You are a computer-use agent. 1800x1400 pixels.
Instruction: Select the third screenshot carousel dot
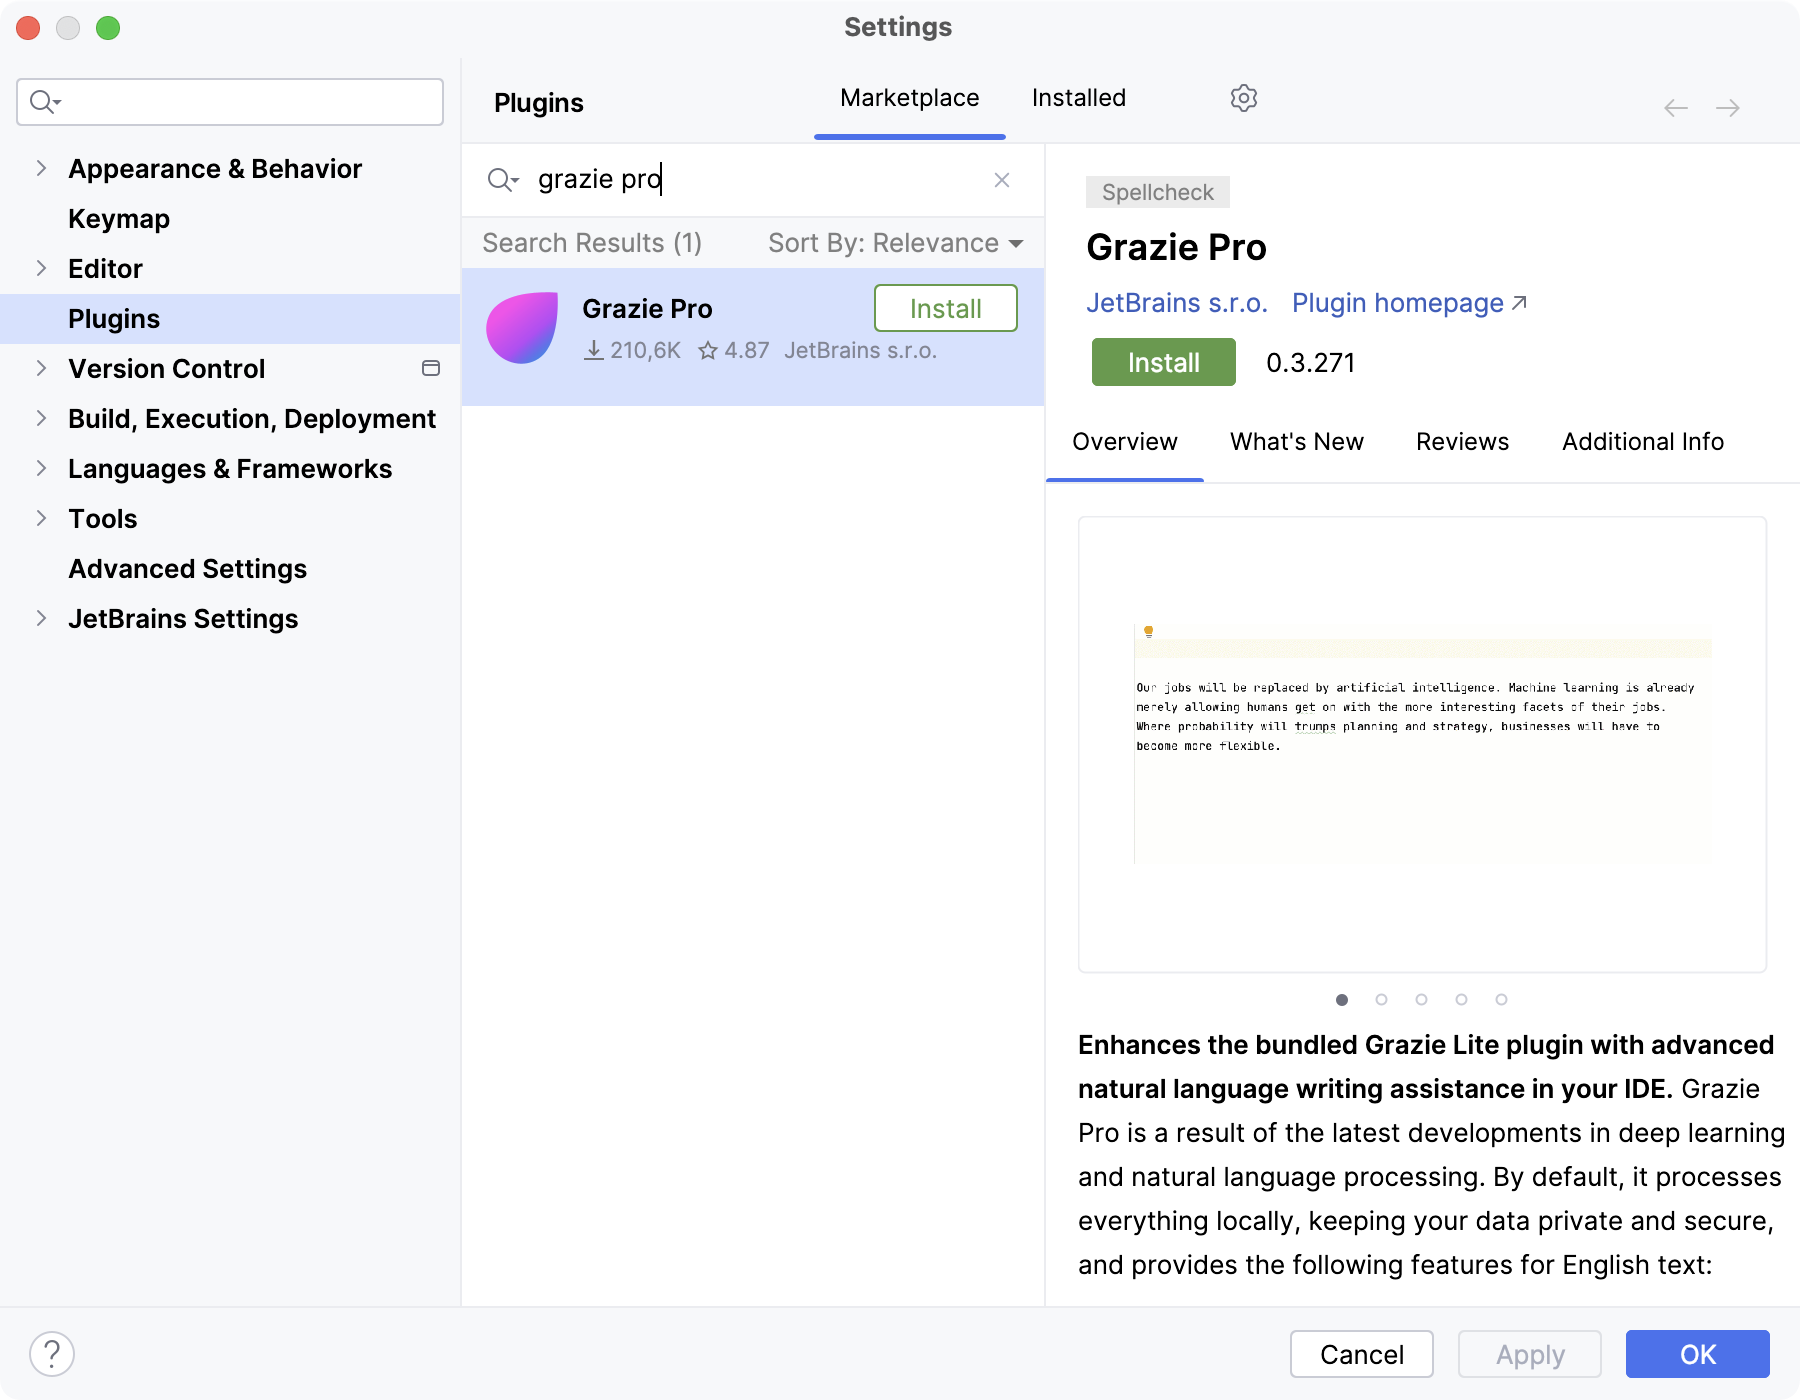coord(1422,999)
